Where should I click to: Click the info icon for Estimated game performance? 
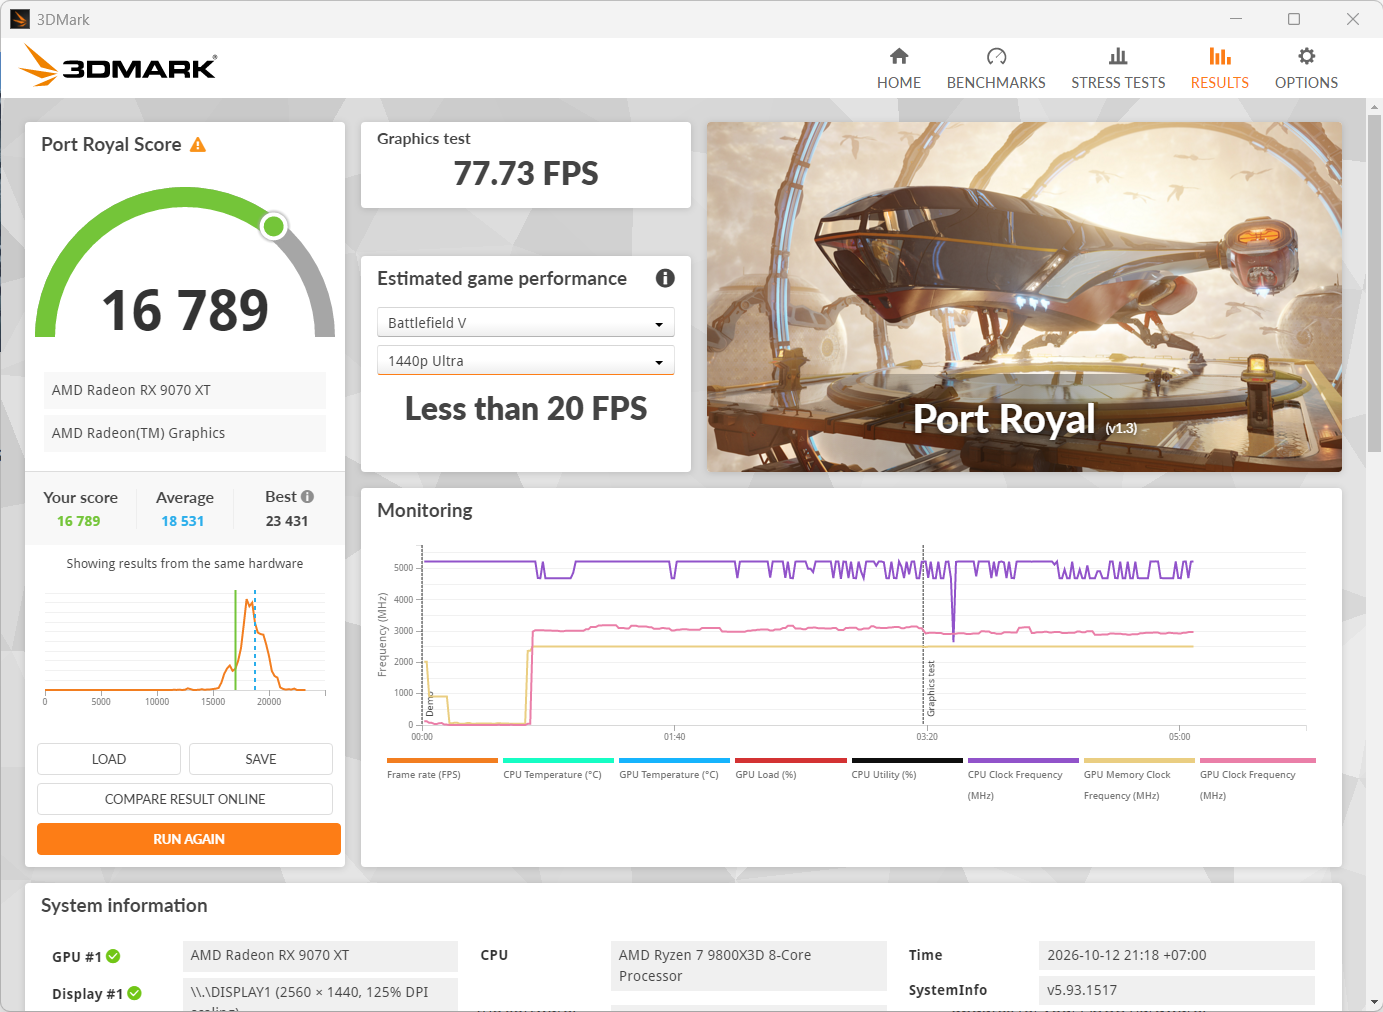tap(665, 278)
